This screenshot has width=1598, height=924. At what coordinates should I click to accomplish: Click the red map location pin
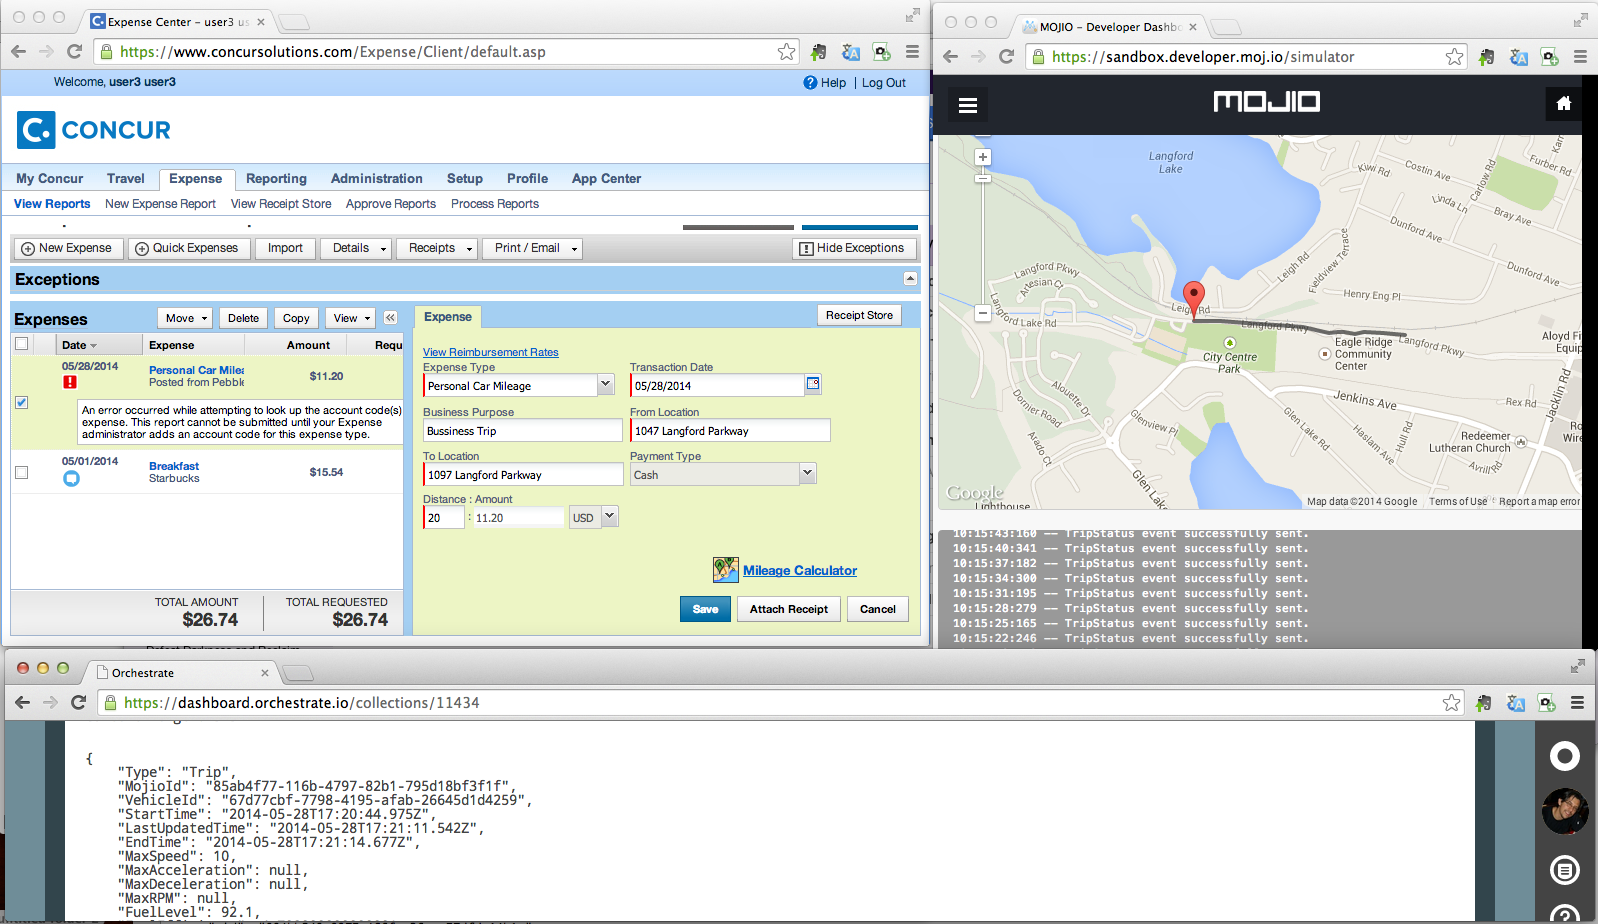pos(1193,298)
